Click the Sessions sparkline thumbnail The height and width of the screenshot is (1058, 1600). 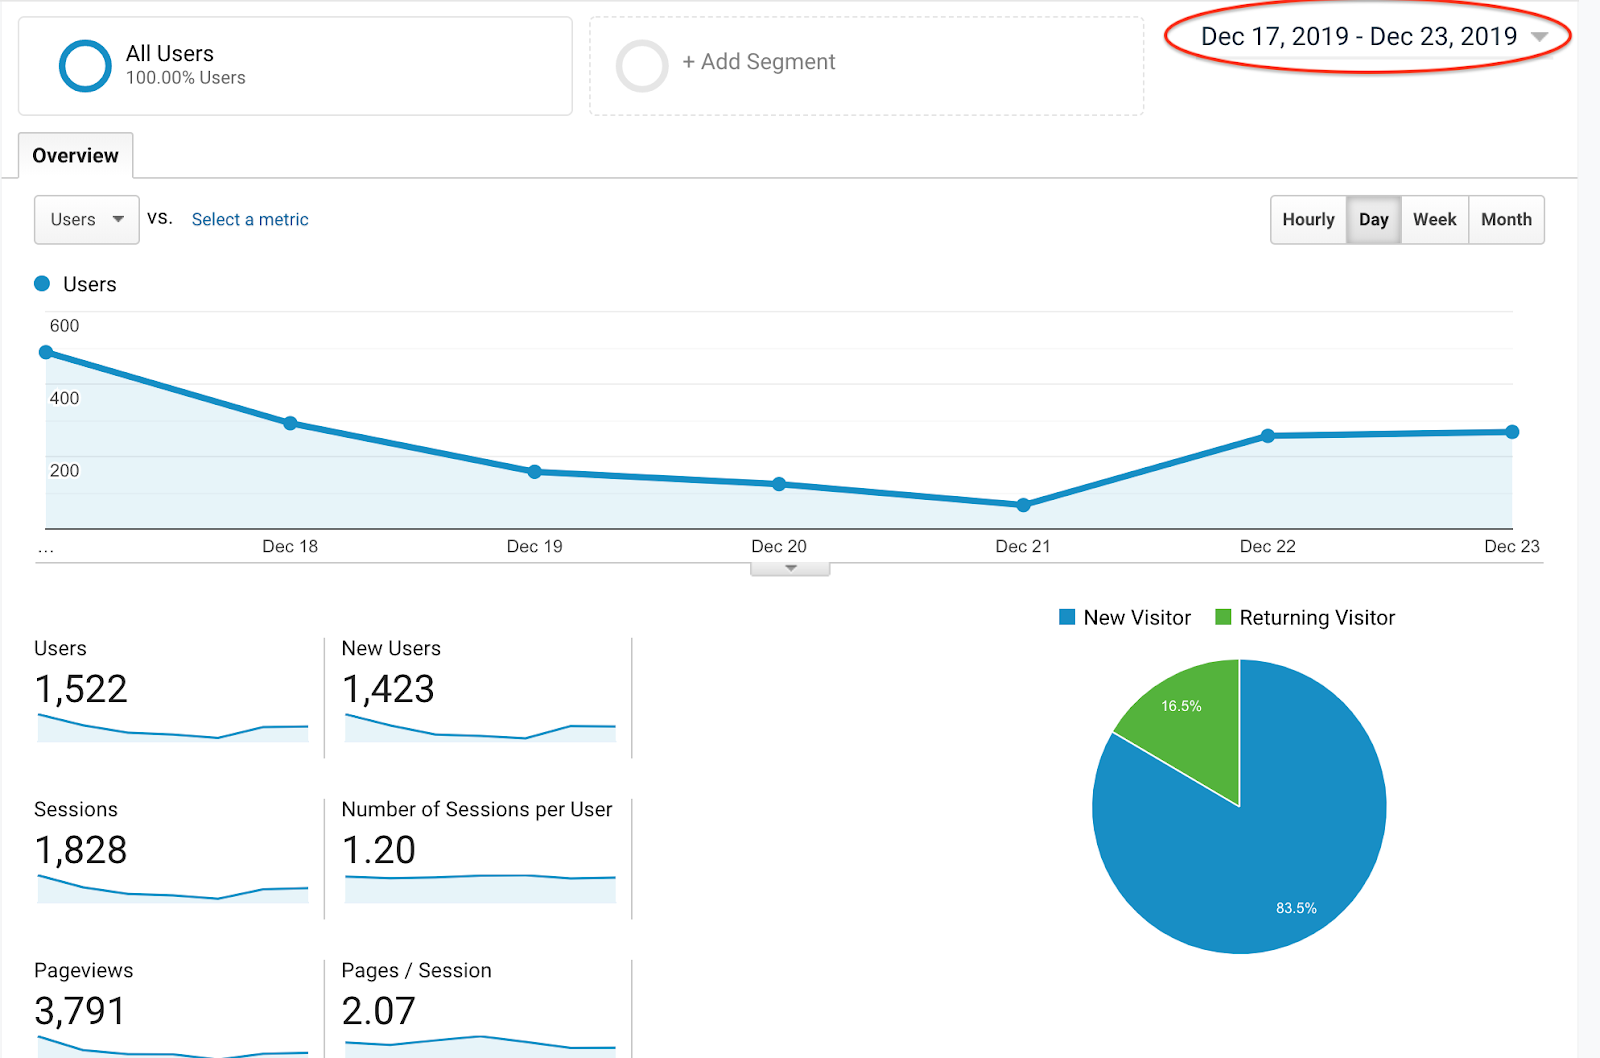click(172, 888)
